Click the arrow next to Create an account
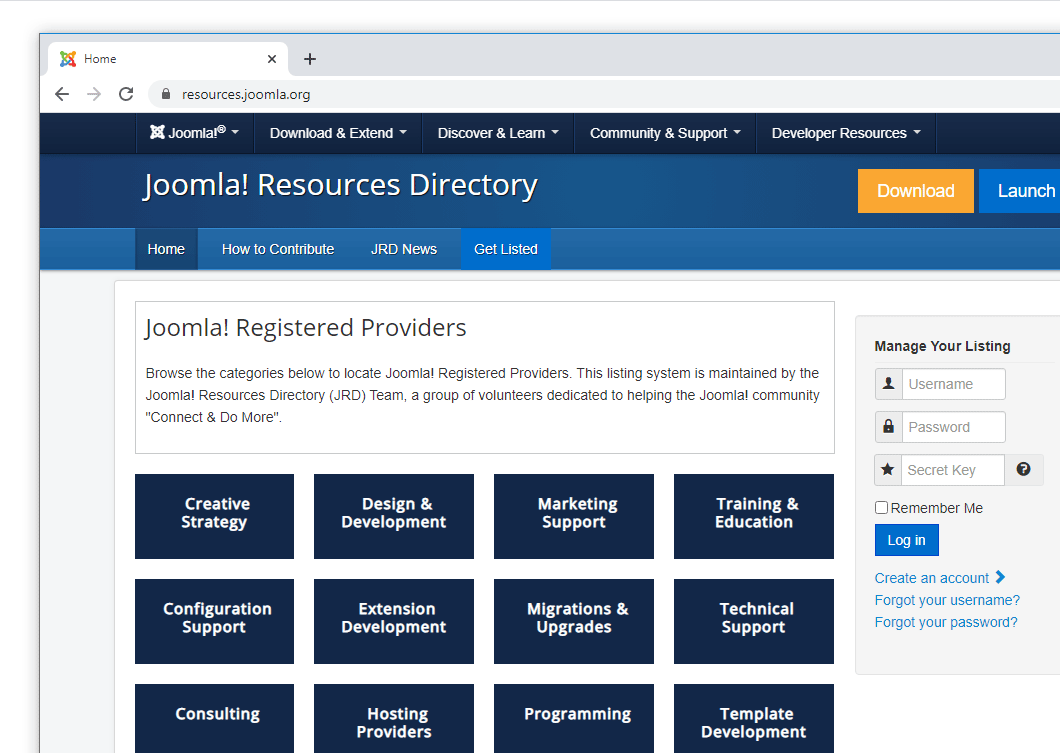 [x=1001, y=577]
